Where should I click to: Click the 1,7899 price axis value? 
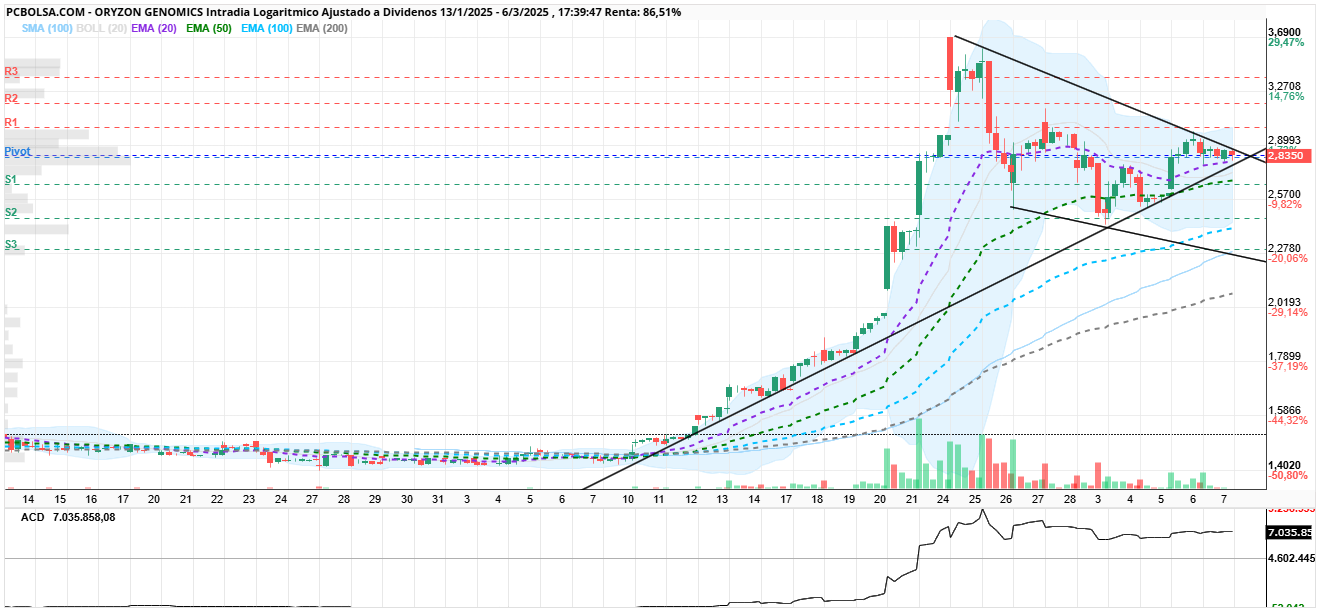pyautogui.click(x=1284, y=357)
